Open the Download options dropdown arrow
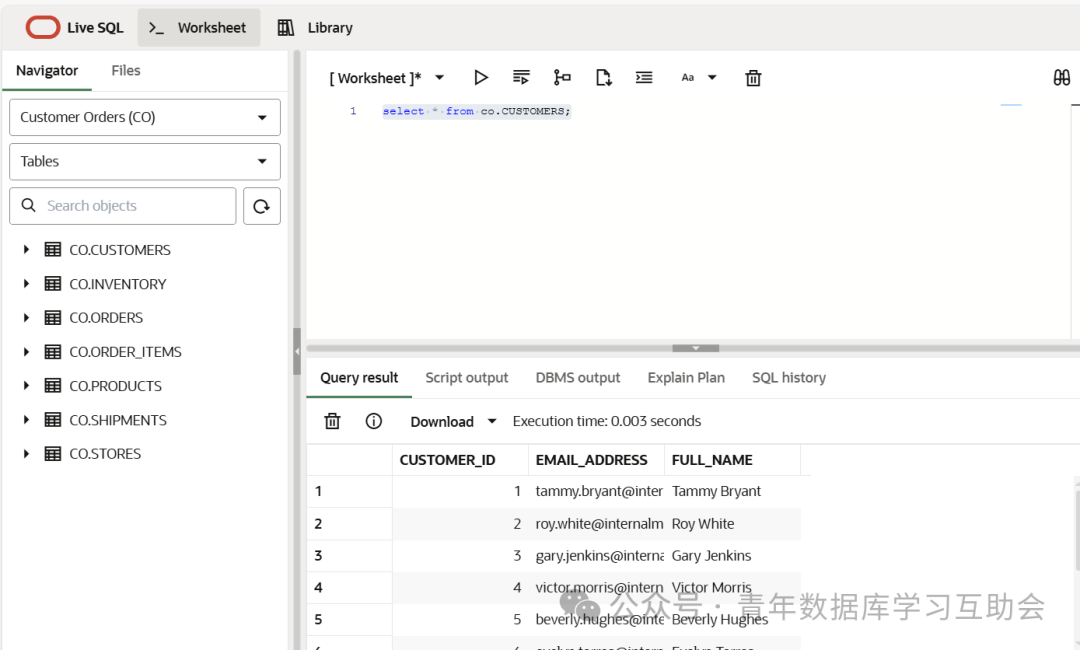The height and width of the screenshot is (650, 1080). (x=492, y=421)
